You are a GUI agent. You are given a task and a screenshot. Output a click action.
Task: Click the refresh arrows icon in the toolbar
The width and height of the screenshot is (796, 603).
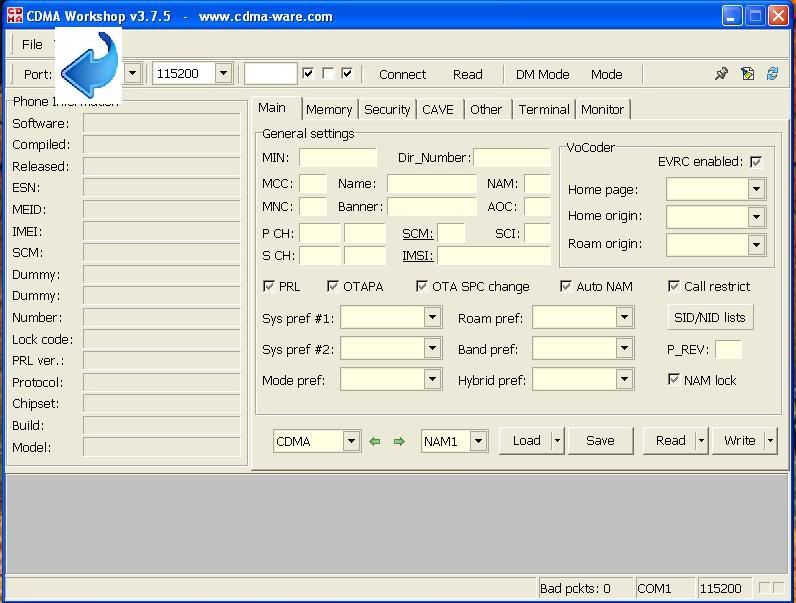(772, 74)
